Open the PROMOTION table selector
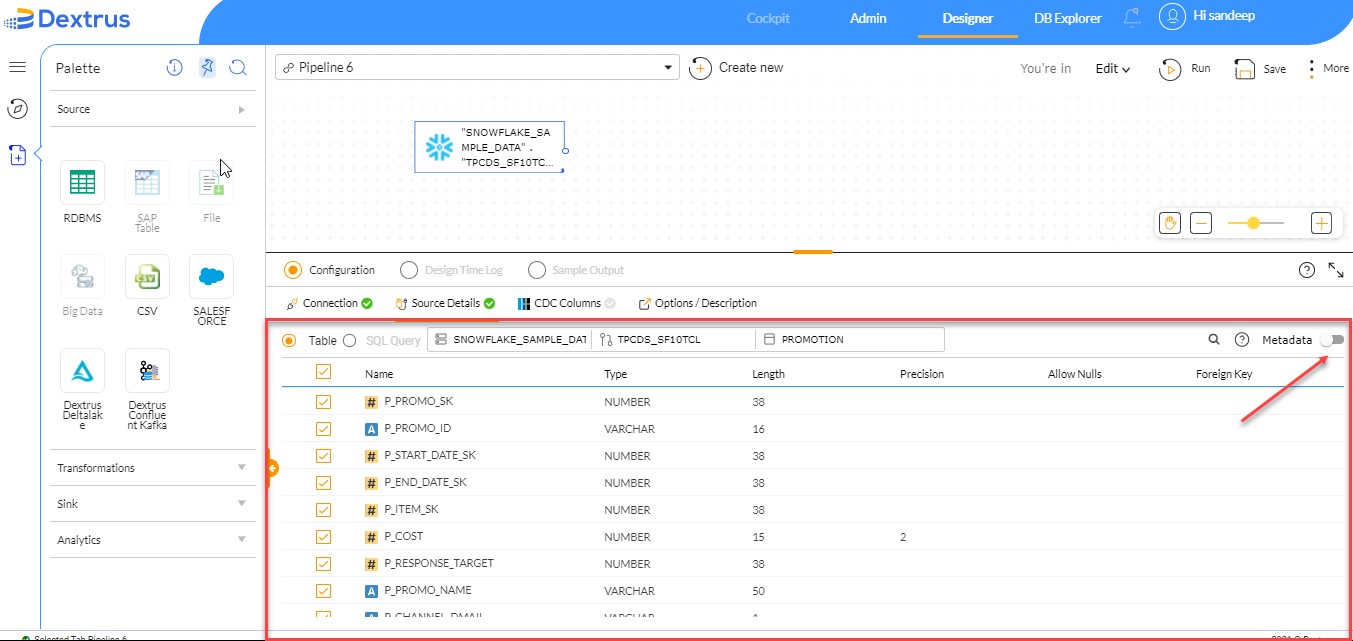 [x=850, y=340]
